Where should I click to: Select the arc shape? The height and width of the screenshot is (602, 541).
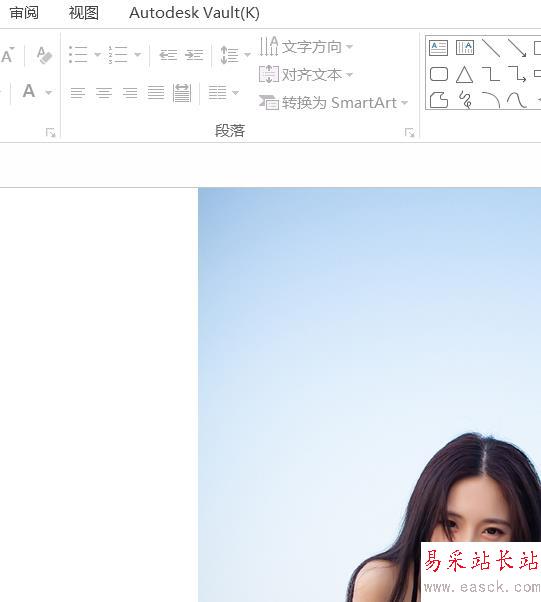[491, 100]
